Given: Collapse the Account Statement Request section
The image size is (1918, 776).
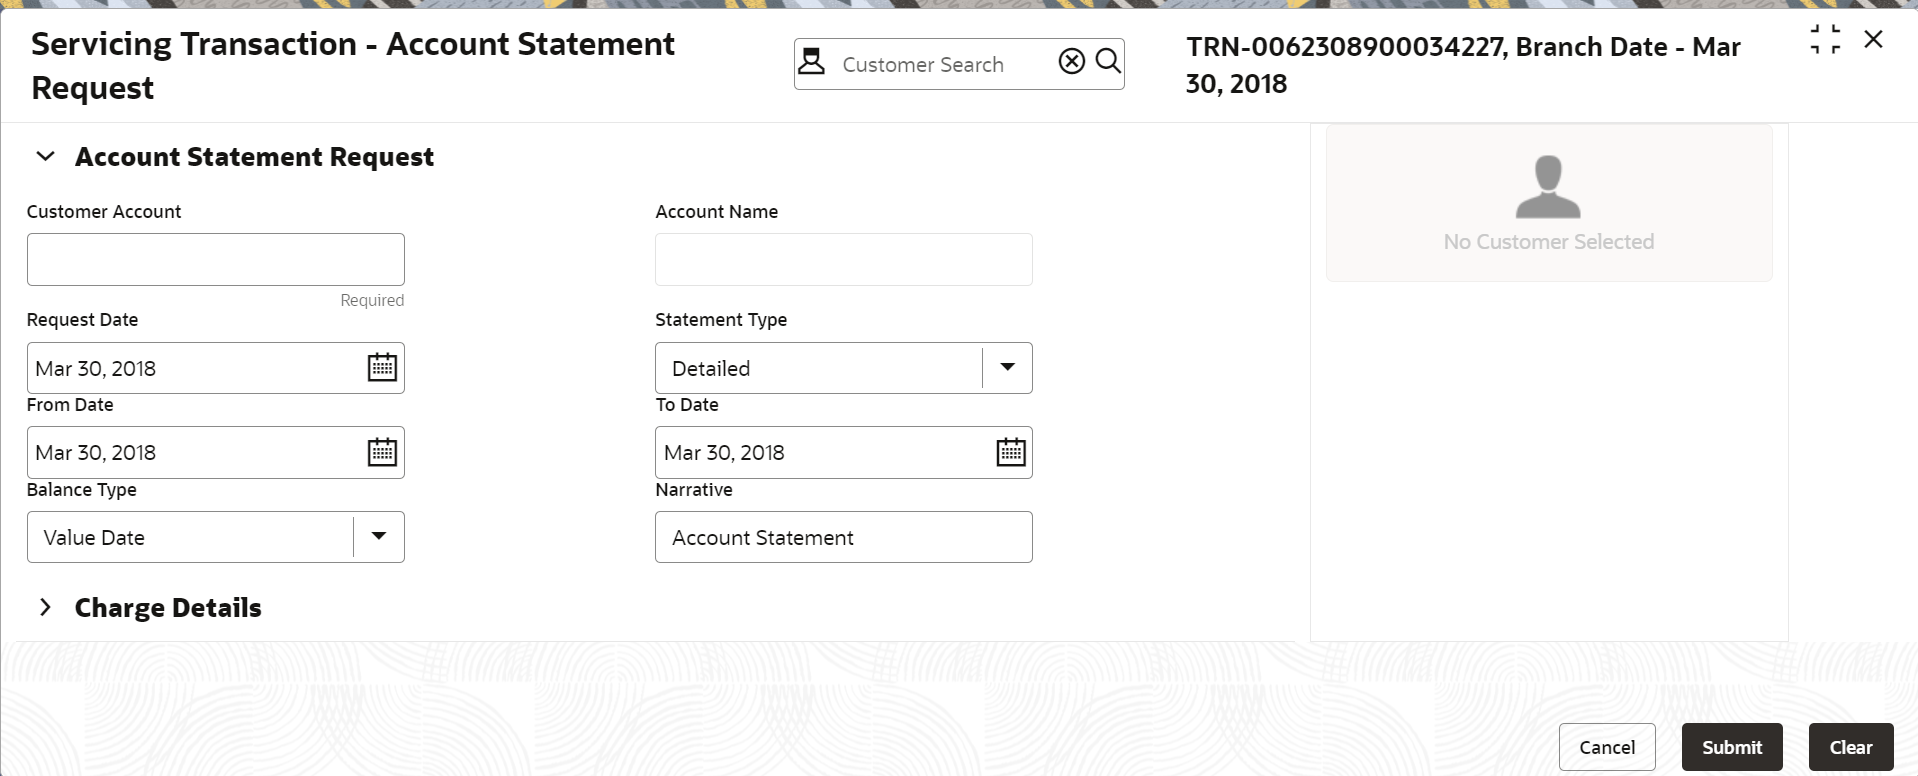Looking at the screenshot, I should point(45,157).
